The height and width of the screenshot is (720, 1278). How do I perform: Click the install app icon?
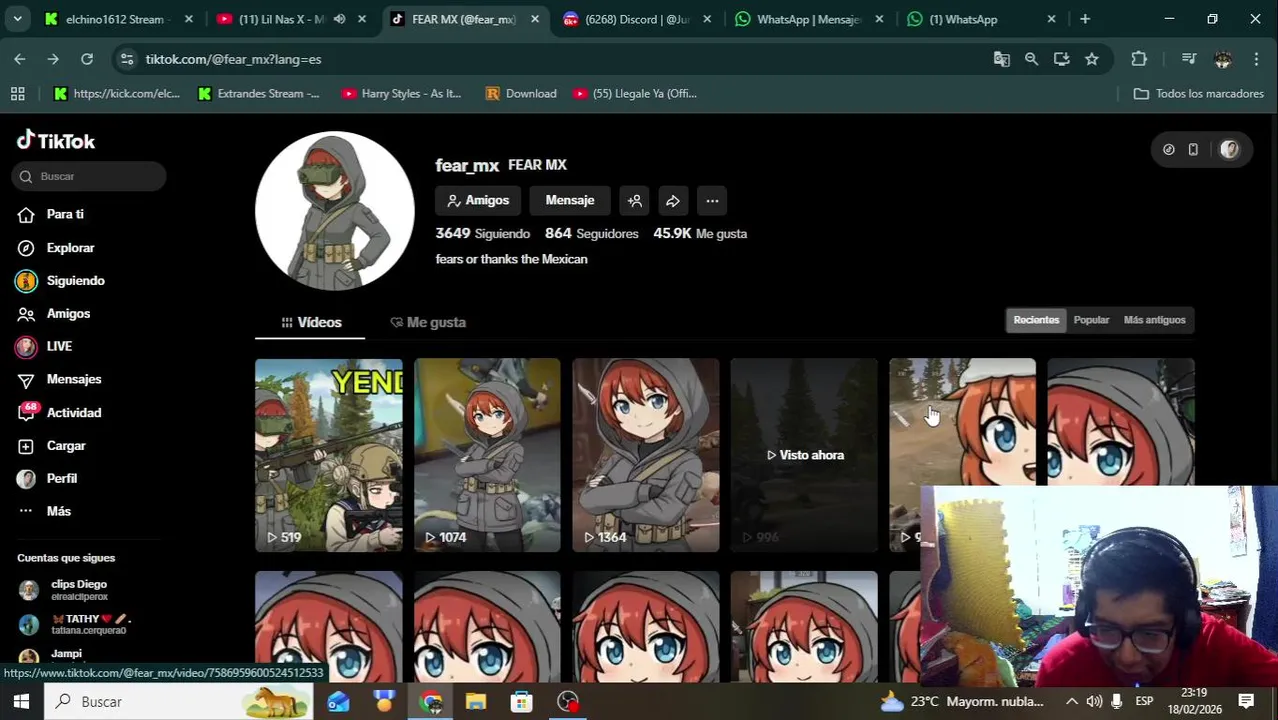1061,59
